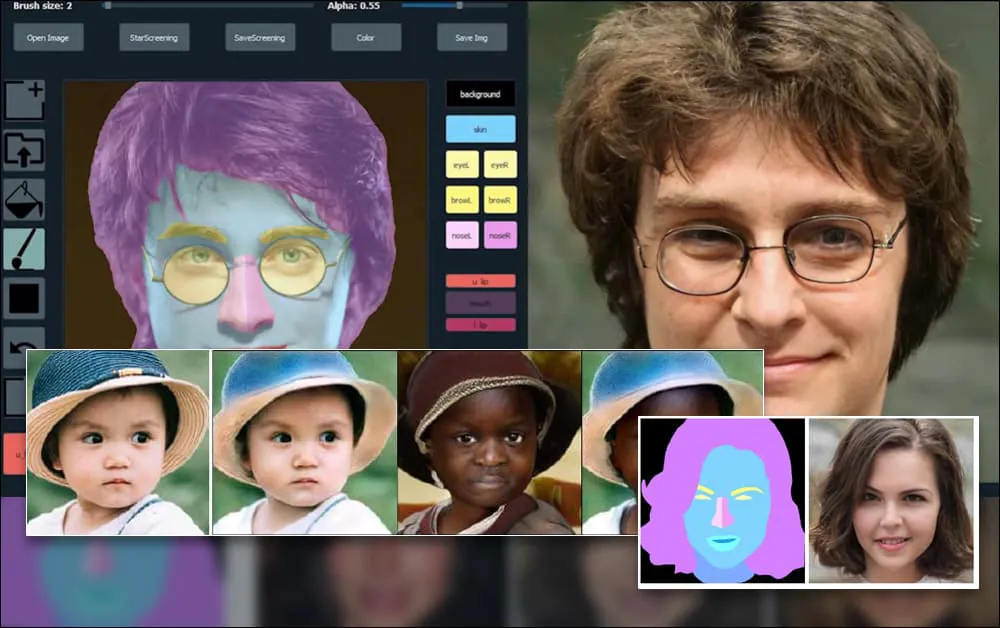Select the background label swatch

tap(480, 94)
